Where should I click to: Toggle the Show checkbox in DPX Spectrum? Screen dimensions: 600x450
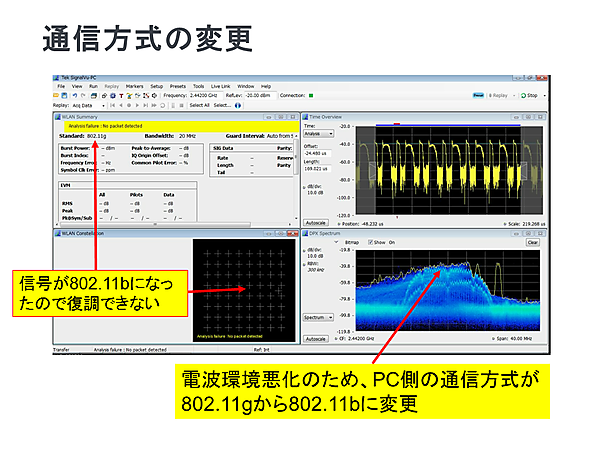tap(370, 243)
